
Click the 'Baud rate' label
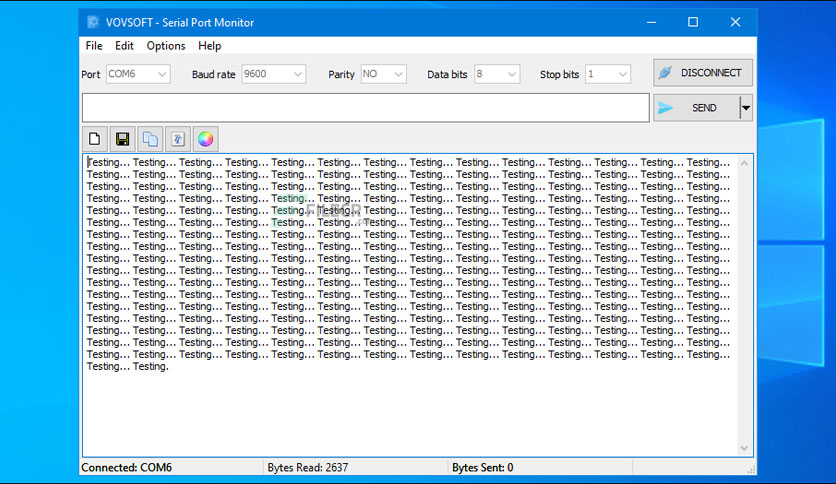pos(213,75)
